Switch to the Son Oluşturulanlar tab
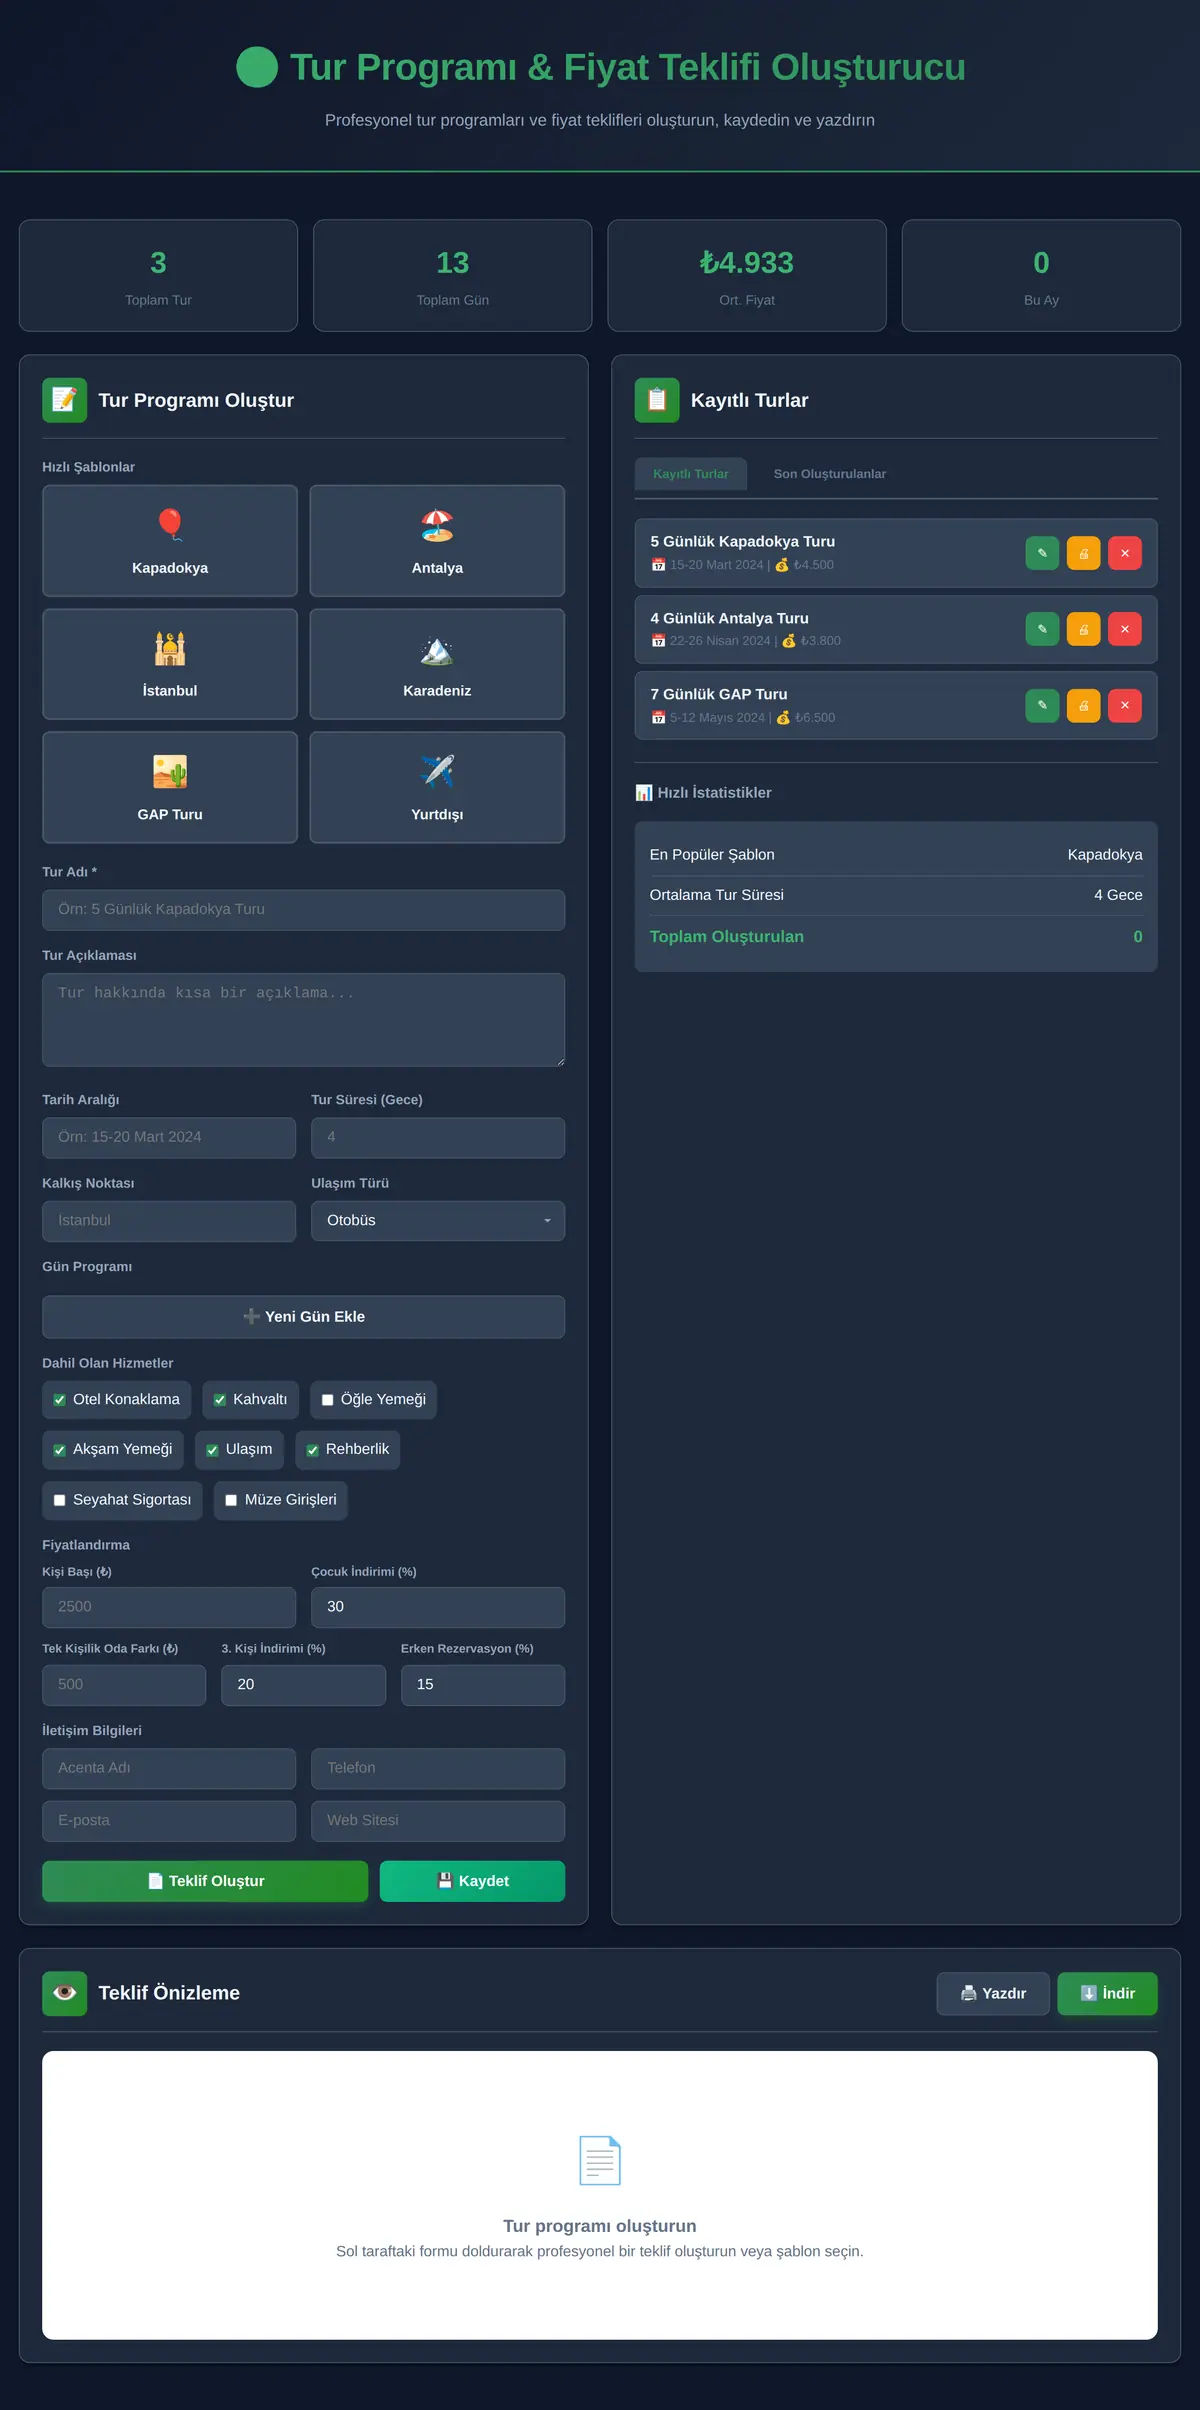 click(x=830, y=474)
